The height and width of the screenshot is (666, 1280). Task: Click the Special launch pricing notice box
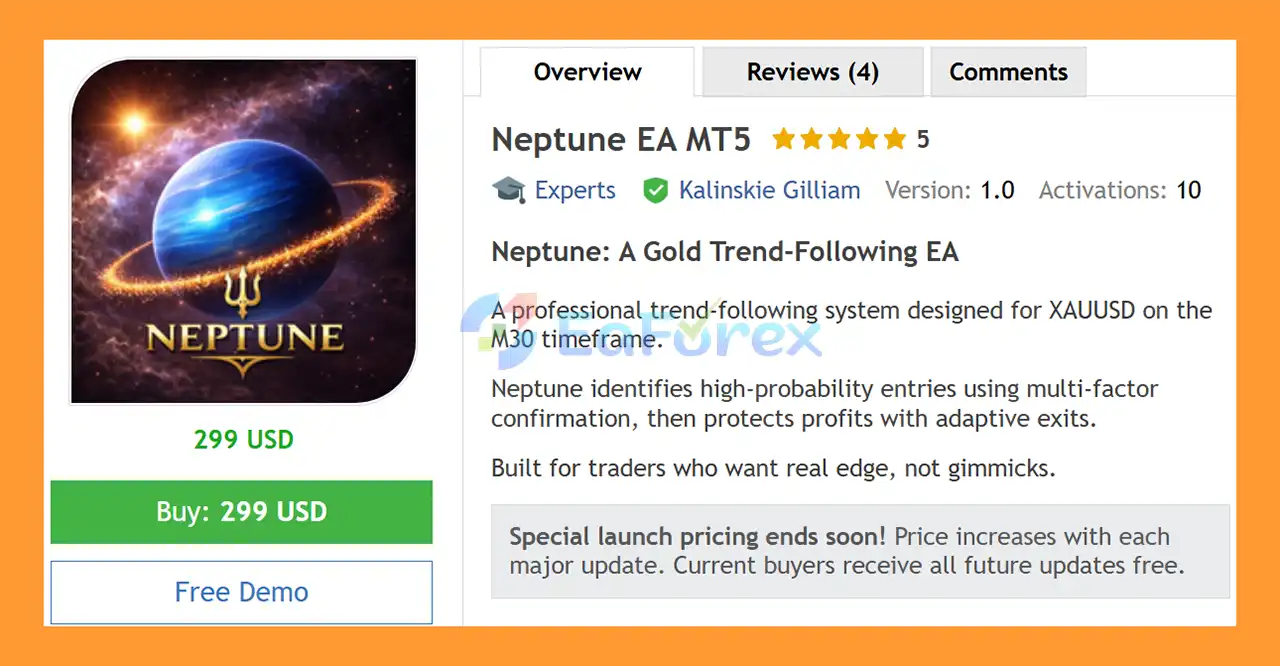(860, 551)
